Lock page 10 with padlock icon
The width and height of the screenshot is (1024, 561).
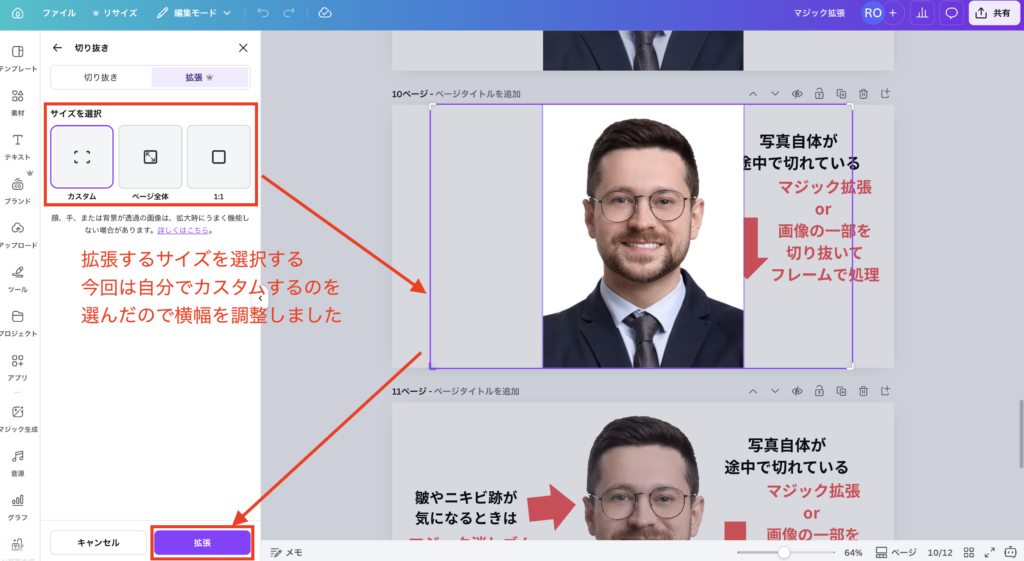click(x=819, y=94)
